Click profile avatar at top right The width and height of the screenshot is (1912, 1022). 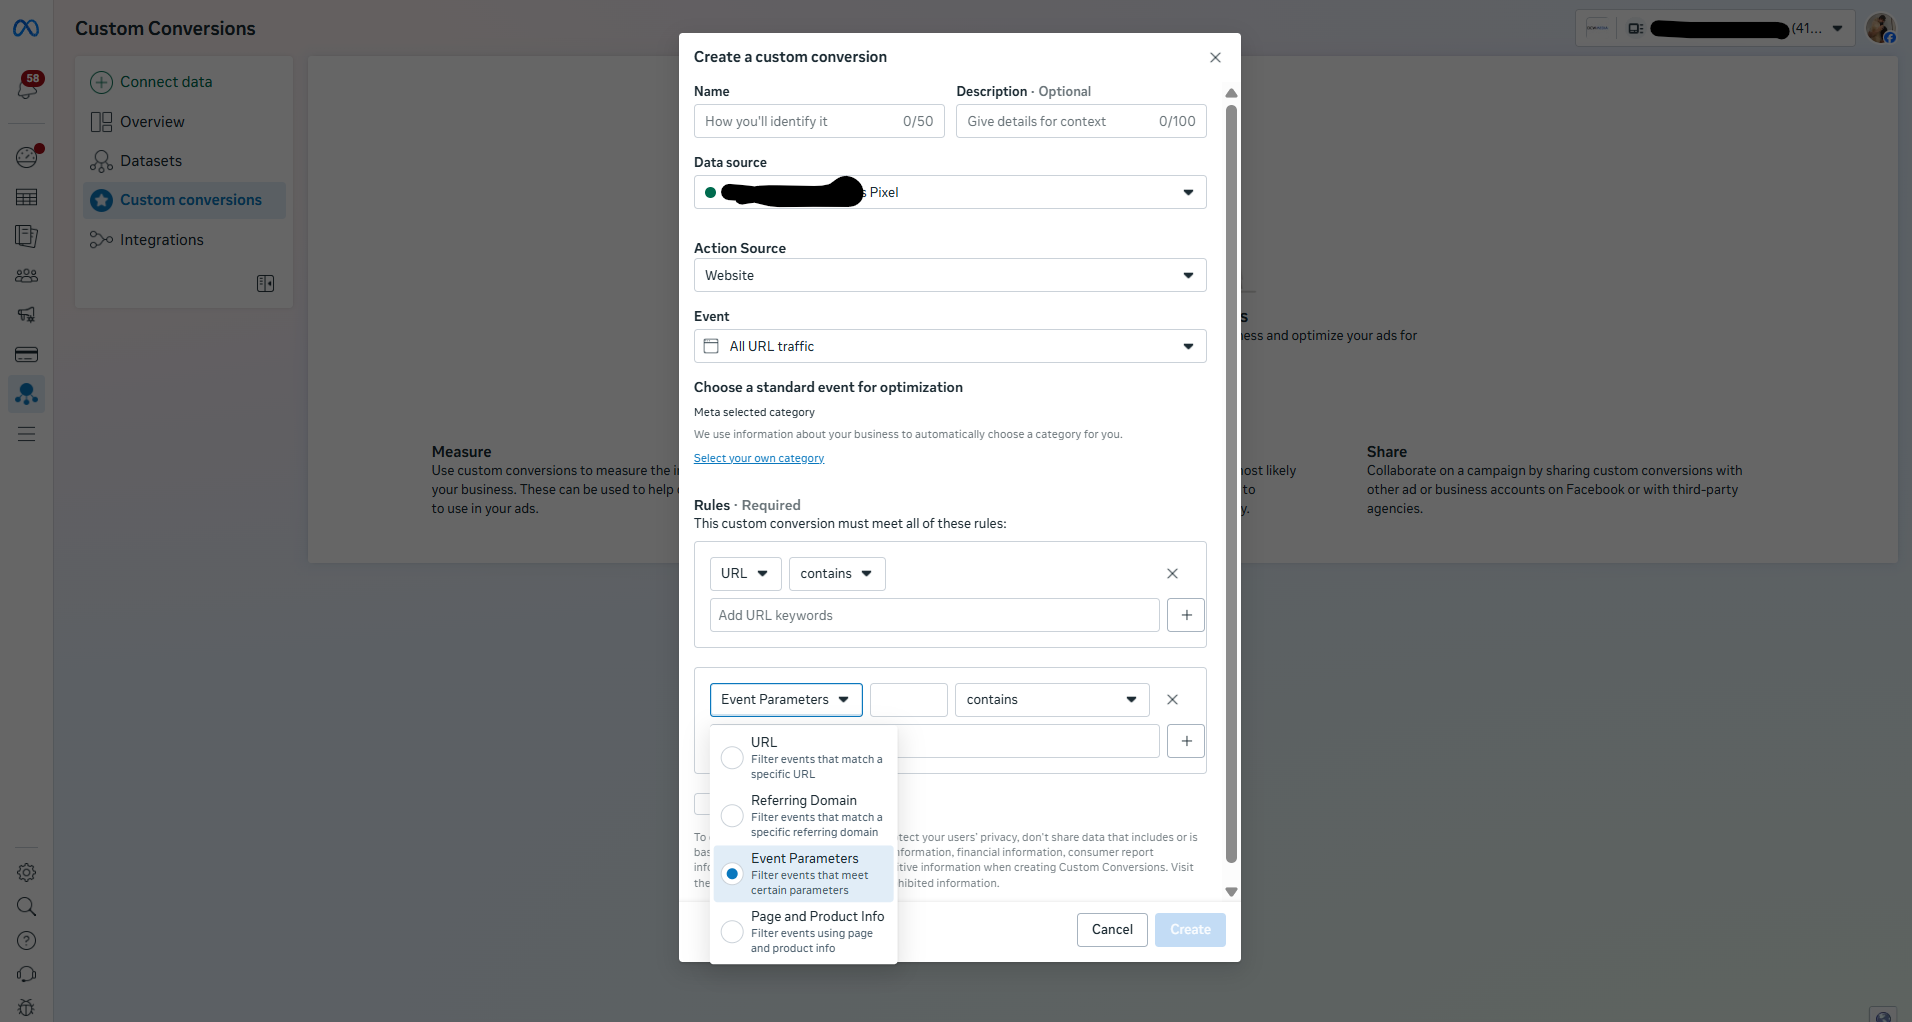1881,28
